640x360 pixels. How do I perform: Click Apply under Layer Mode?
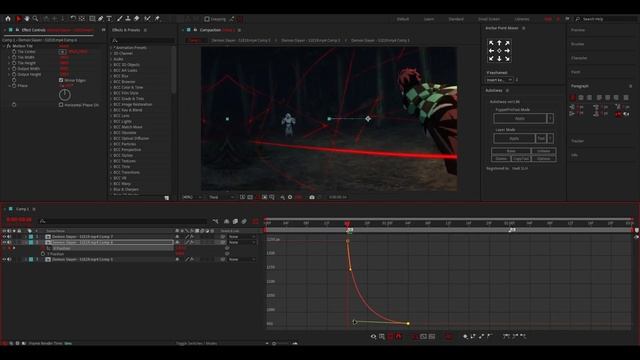tap(514, 138)
